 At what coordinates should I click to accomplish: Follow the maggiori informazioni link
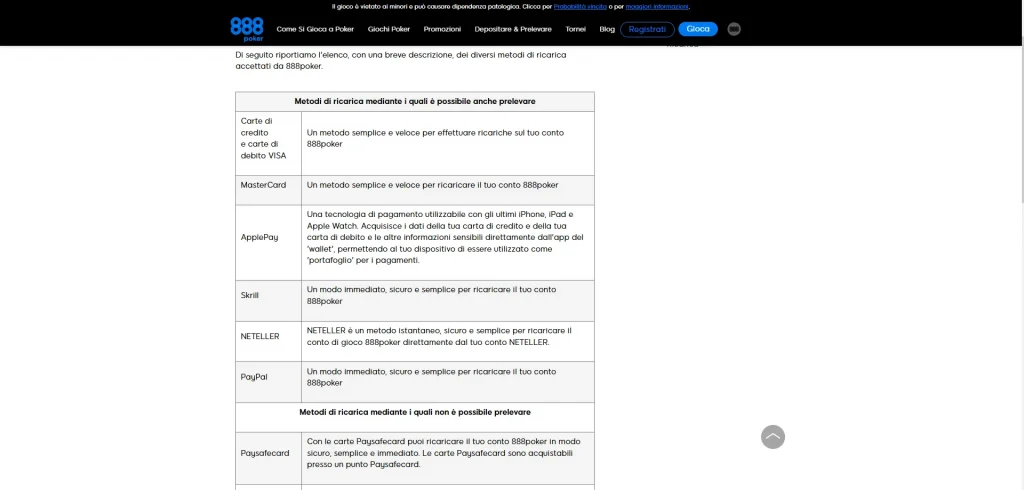tap(657, 6)
